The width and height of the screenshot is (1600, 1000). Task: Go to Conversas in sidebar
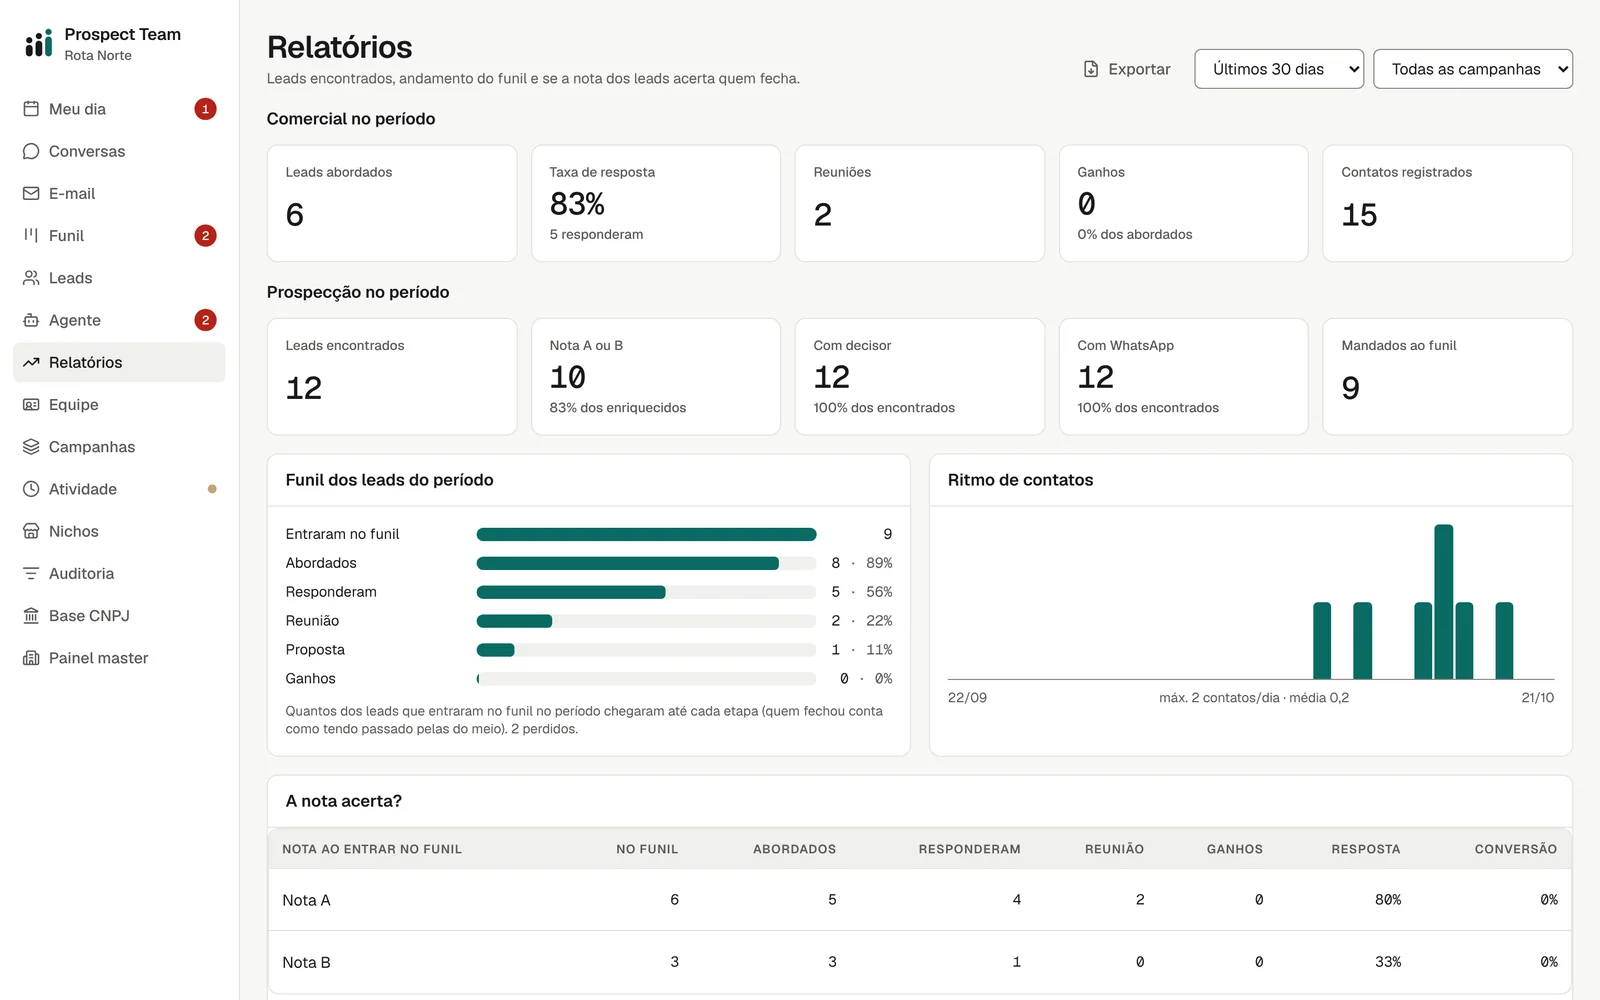(119, 151)
